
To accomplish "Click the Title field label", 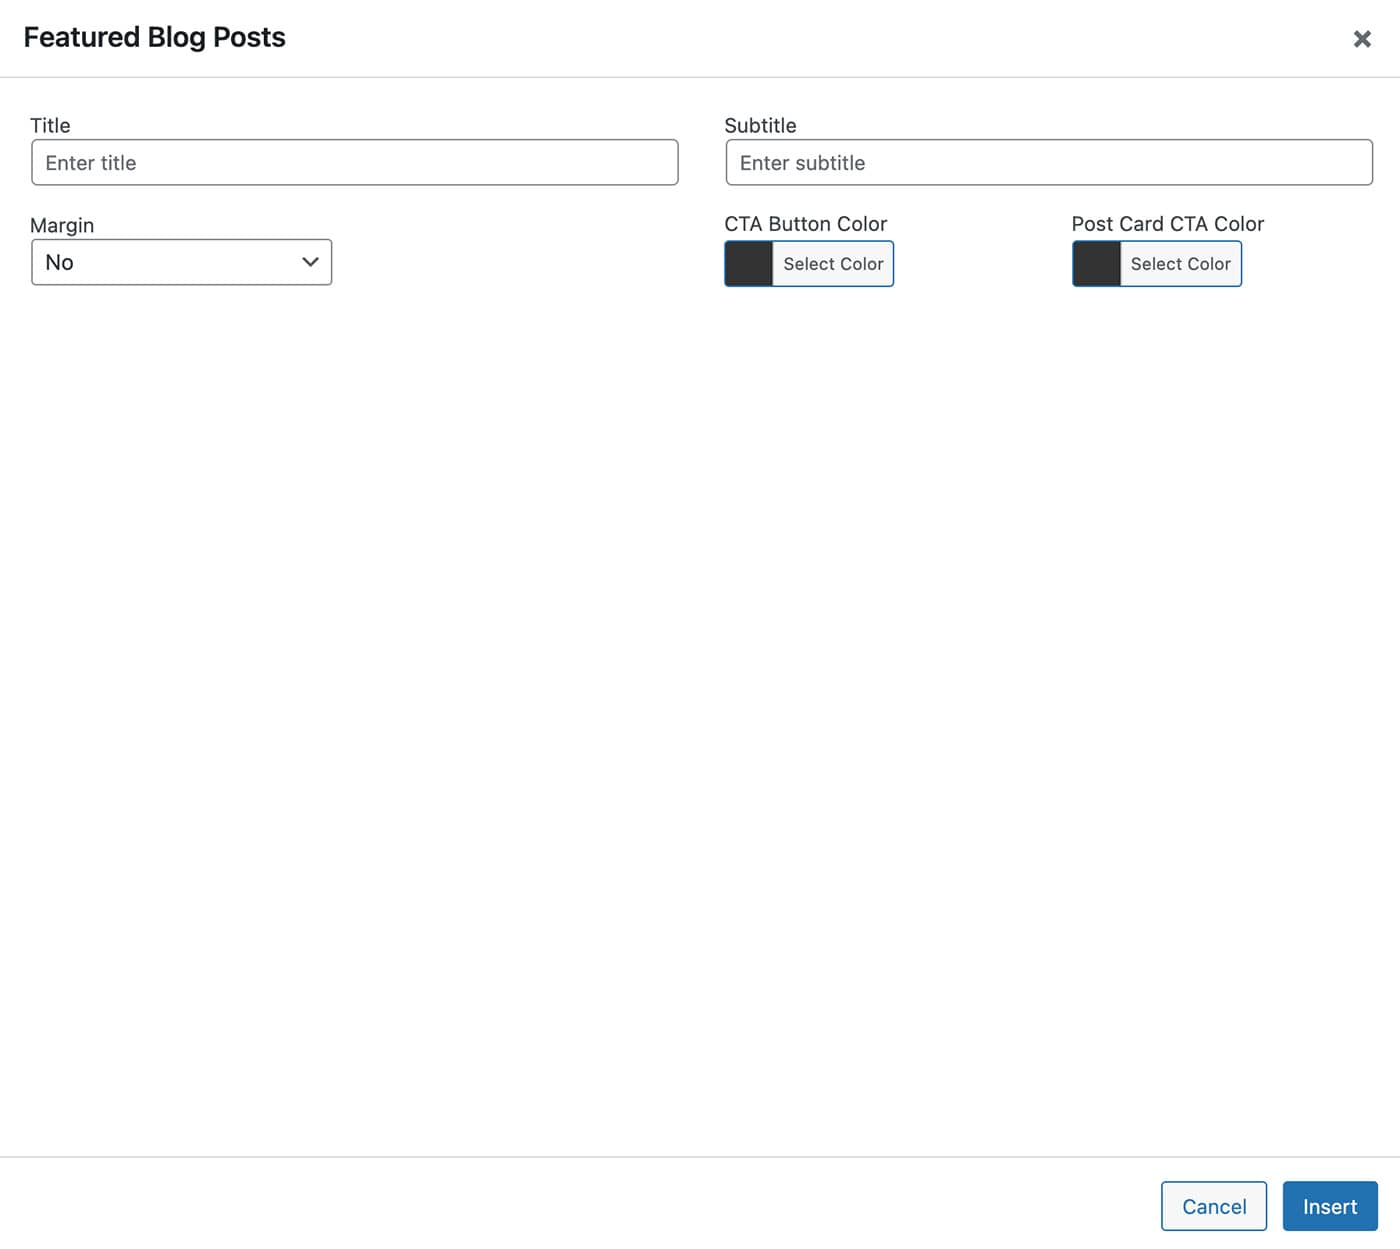I will [50, 125].
